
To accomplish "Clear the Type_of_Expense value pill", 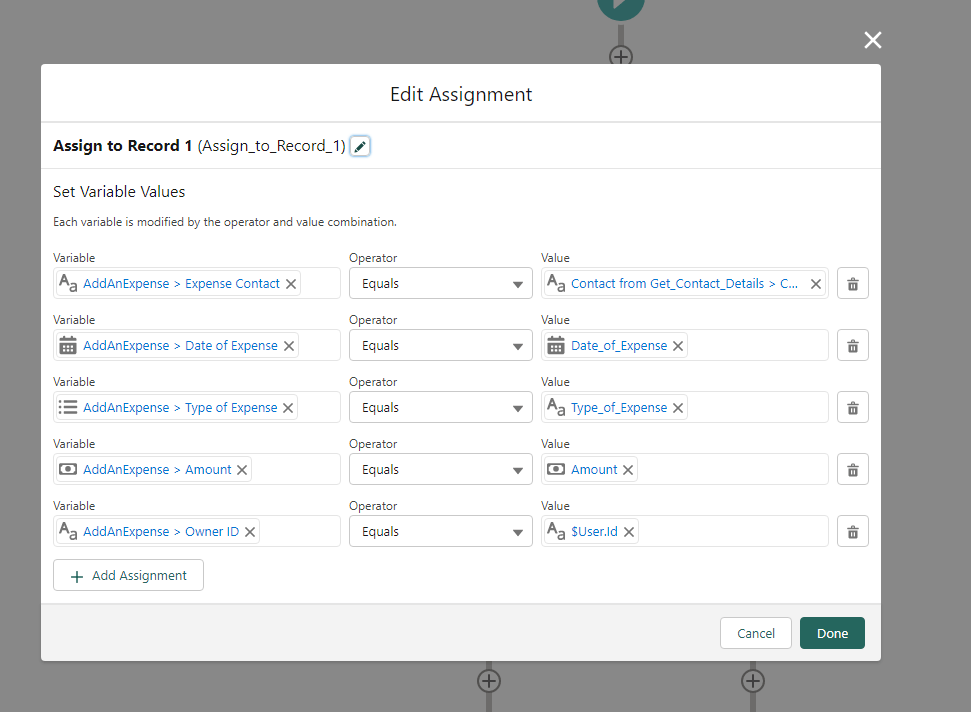I will [x=678, y=408].
